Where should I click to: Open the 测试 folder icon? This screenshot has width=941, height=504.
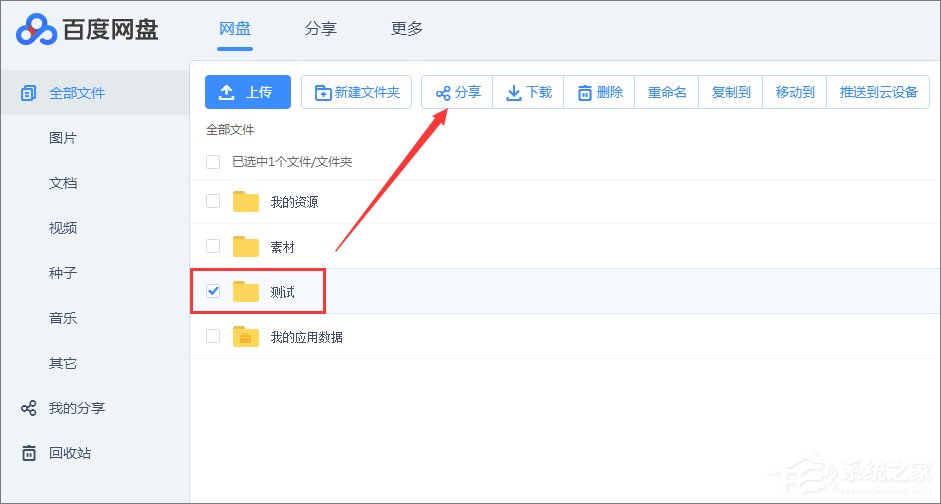click(x=246, y=292)
